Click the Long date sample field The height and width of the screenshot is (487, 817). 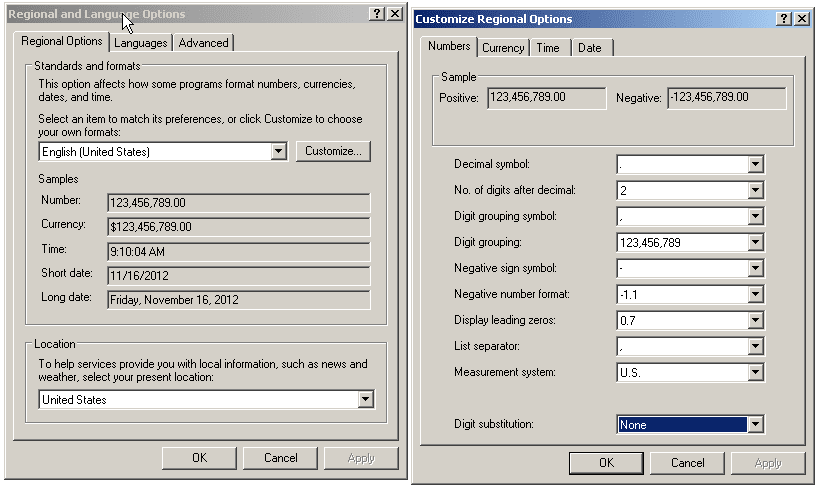[239, 299]
